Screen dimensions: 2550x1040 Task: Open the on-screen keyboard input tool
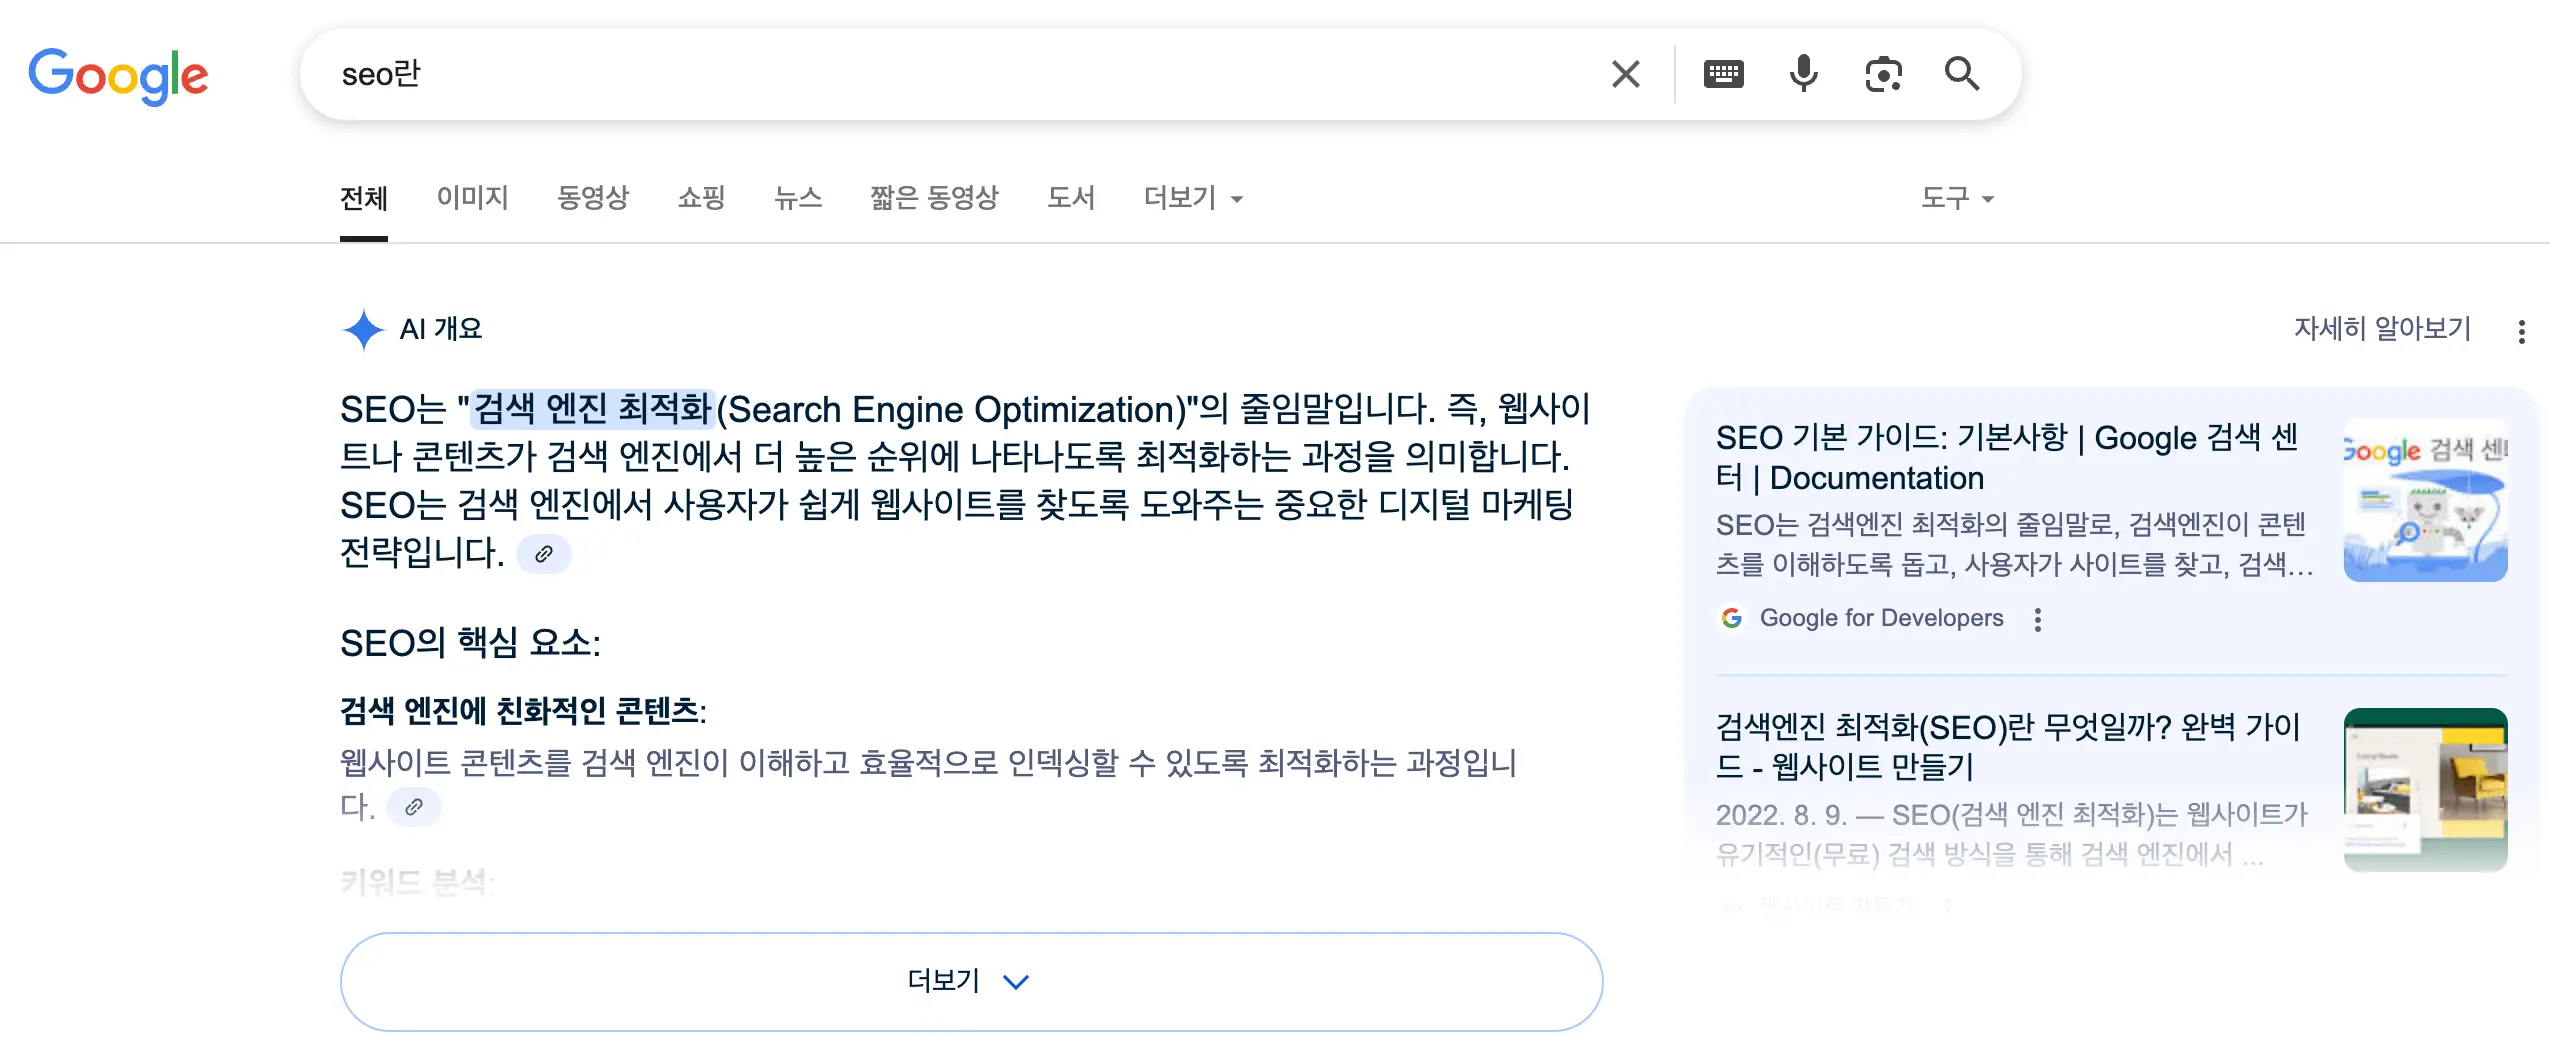(1723, 74)
